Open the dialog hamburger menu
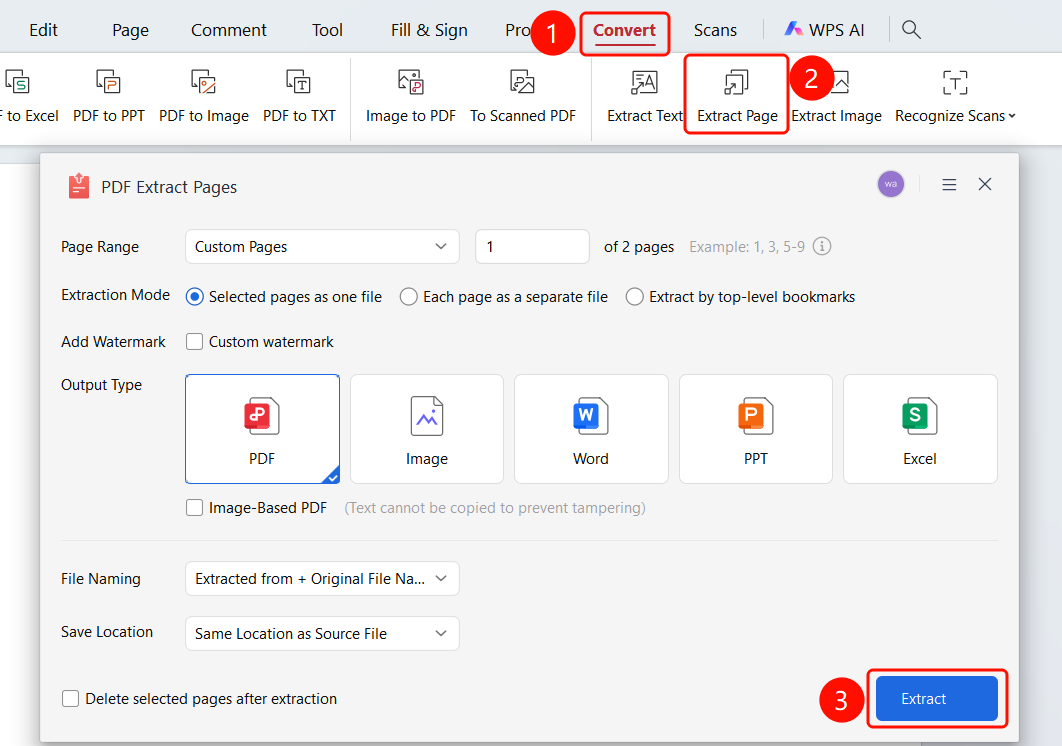Screen dimensions: 1062x746 pyautogui.click(x=949, y=184)
